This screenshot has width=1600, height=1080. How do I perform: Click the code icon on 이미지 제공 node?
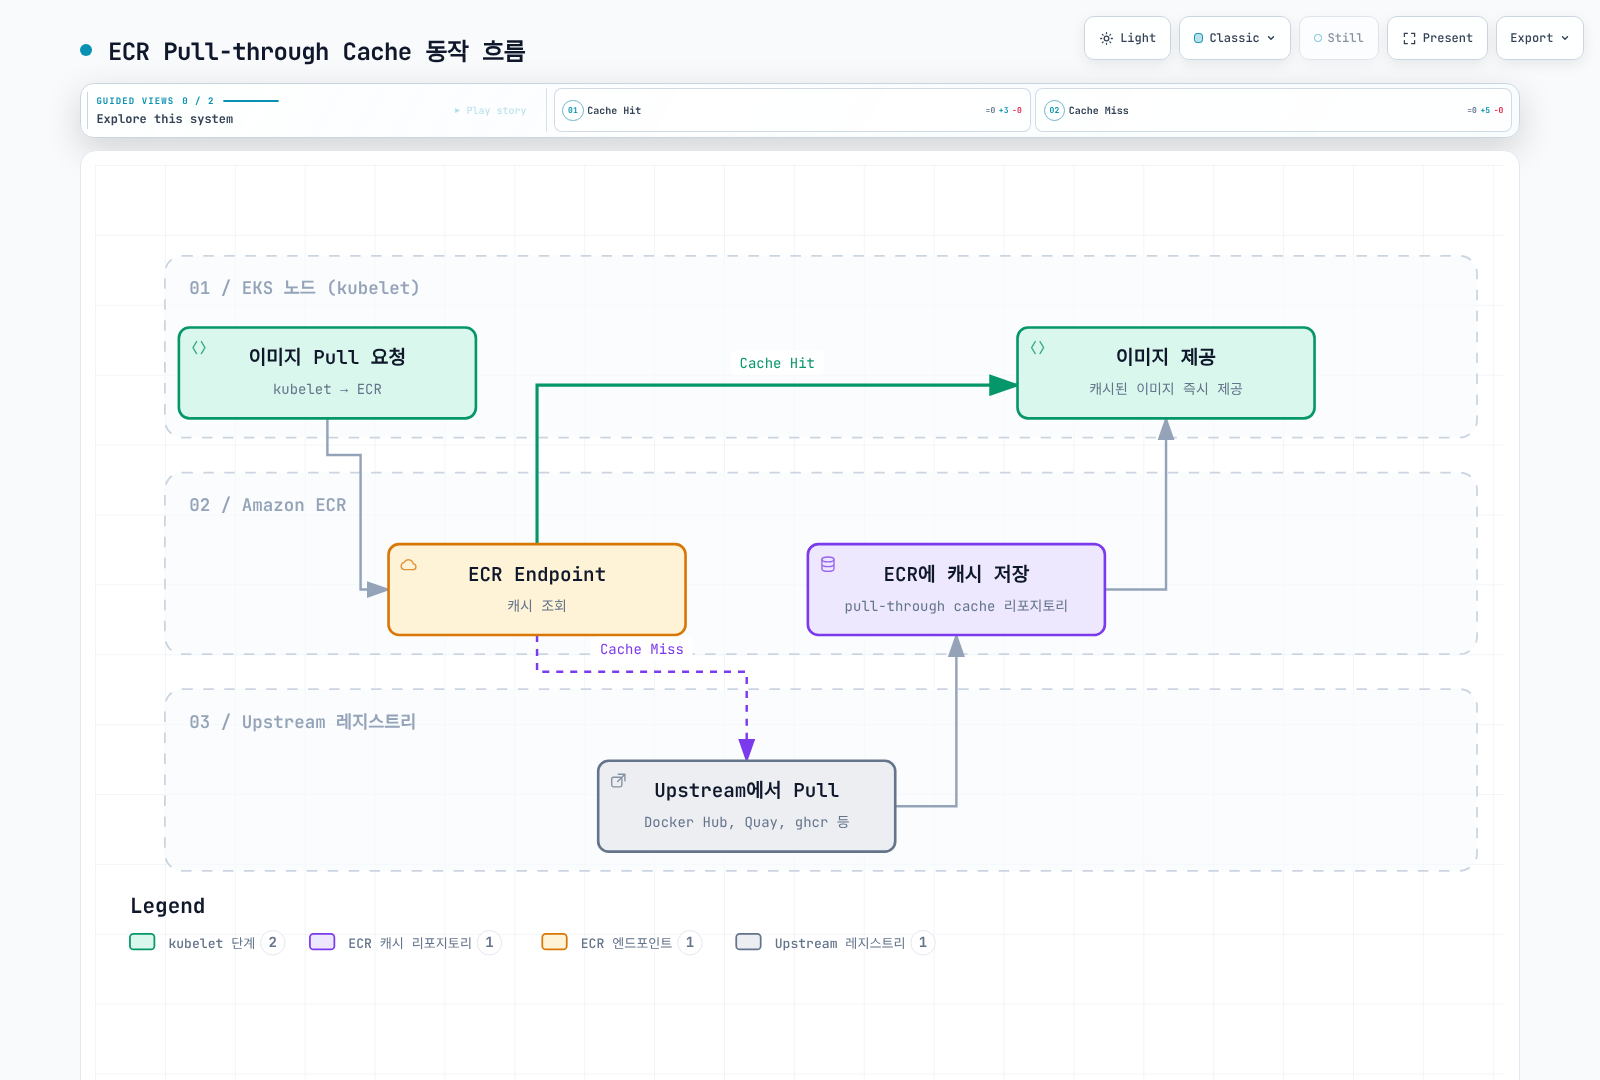(x=1037, y=348)
